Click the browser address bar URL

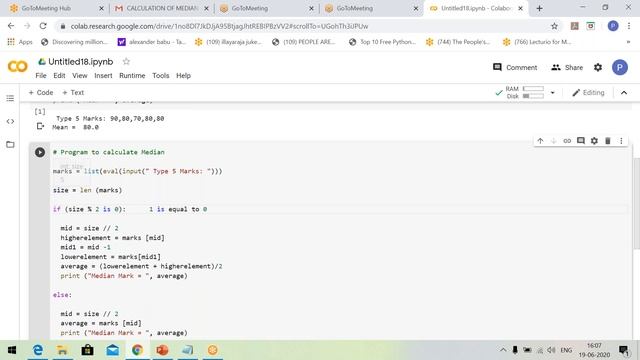[x=219, y=26]
